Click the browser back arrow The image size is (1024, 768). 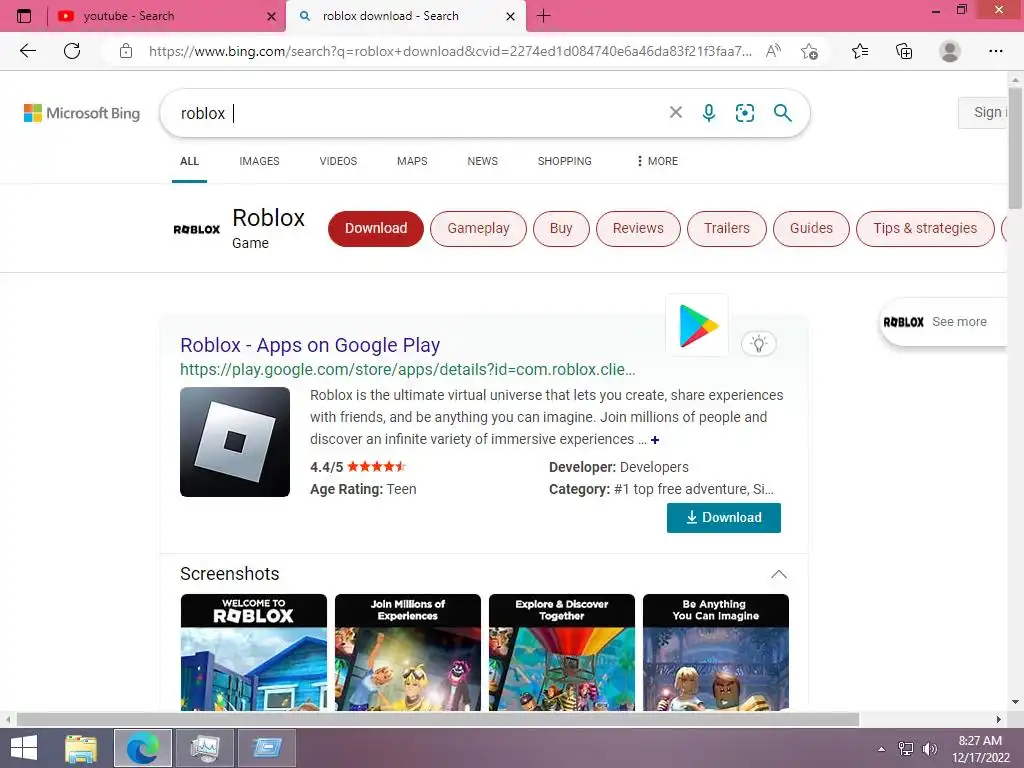[x=27, y=51]
